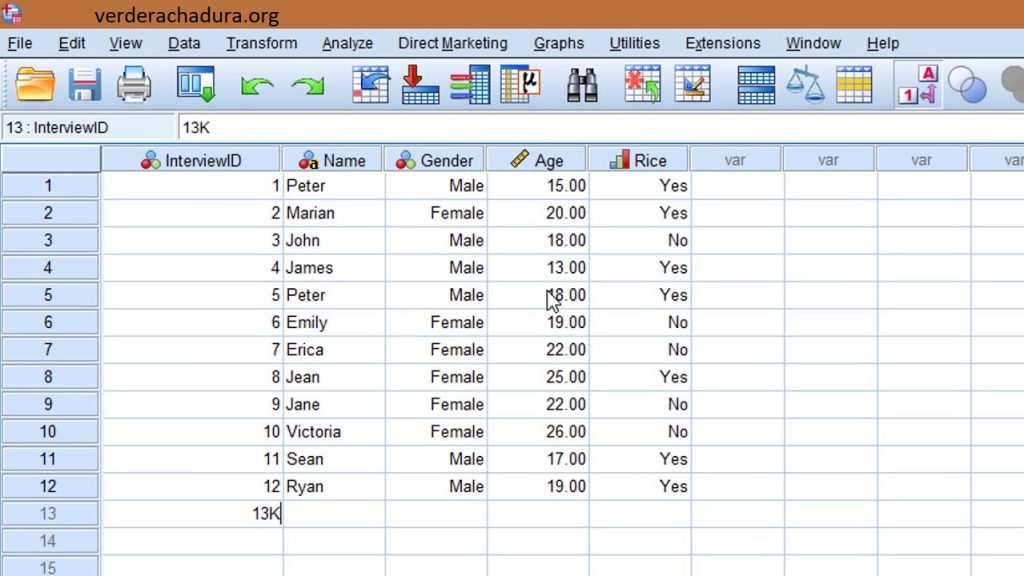Screen dimensions: 1024x576
Task: Select the Gender column header
Action: click(x=434, y=160)
